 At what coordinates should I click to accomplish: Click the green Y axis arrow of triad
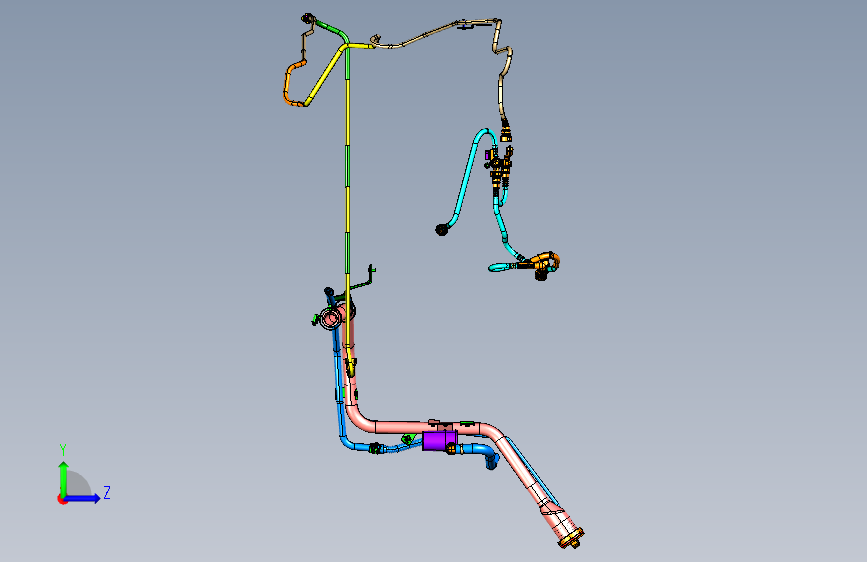[x=64, y=478]
